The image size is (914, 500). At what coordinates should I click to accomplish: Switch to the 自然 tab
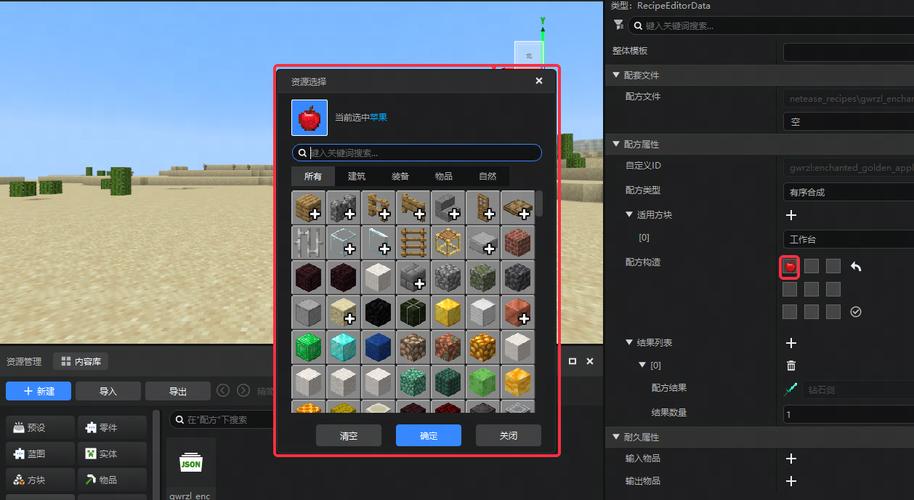487,176
